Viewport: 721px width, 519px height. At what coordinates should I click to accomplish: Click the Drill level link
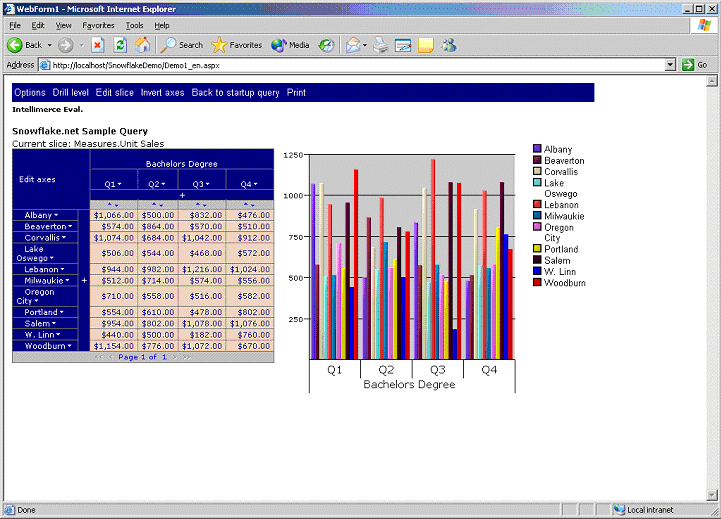[x=70, y=92]
